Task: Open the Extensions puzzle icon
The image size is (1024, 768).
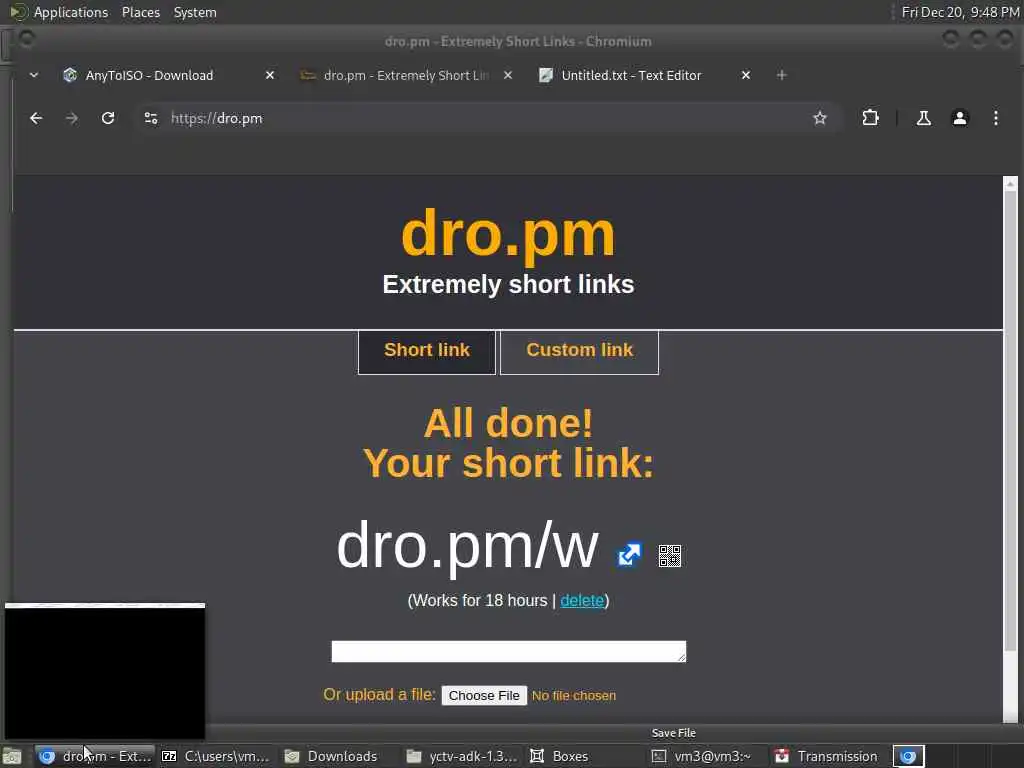Action: (x=871, y=118)
